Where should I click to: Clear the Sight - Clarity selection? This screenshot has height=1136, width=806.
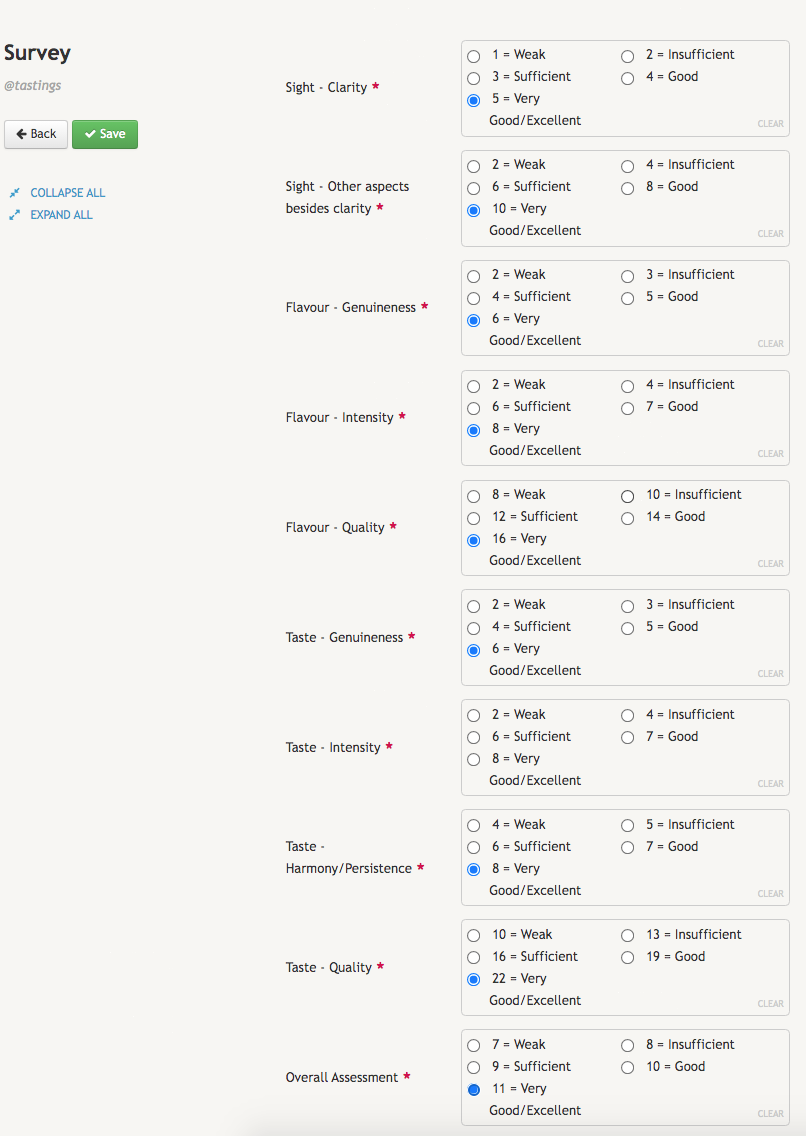770,124
